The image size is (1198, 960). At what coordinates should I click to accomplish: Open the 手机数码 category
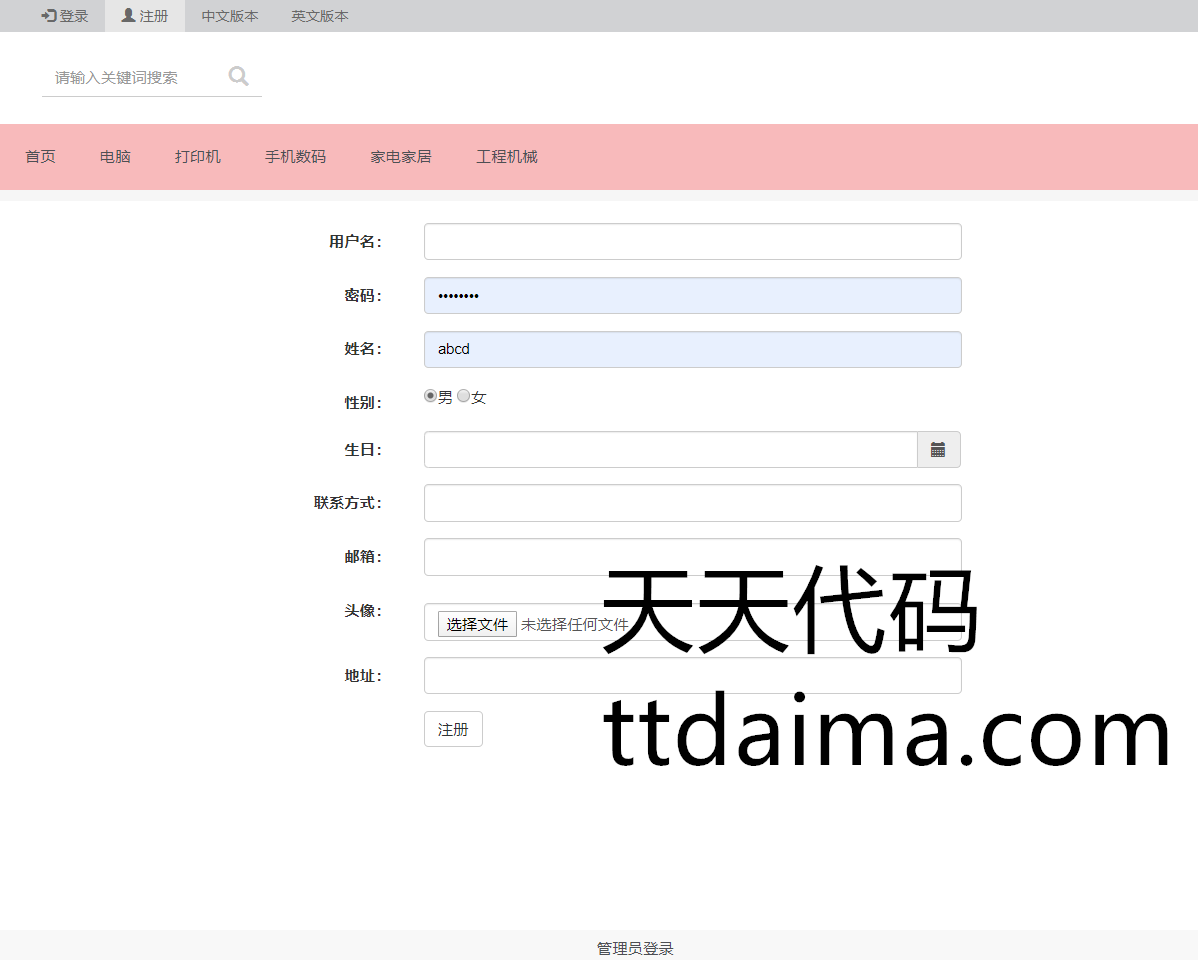295,157
